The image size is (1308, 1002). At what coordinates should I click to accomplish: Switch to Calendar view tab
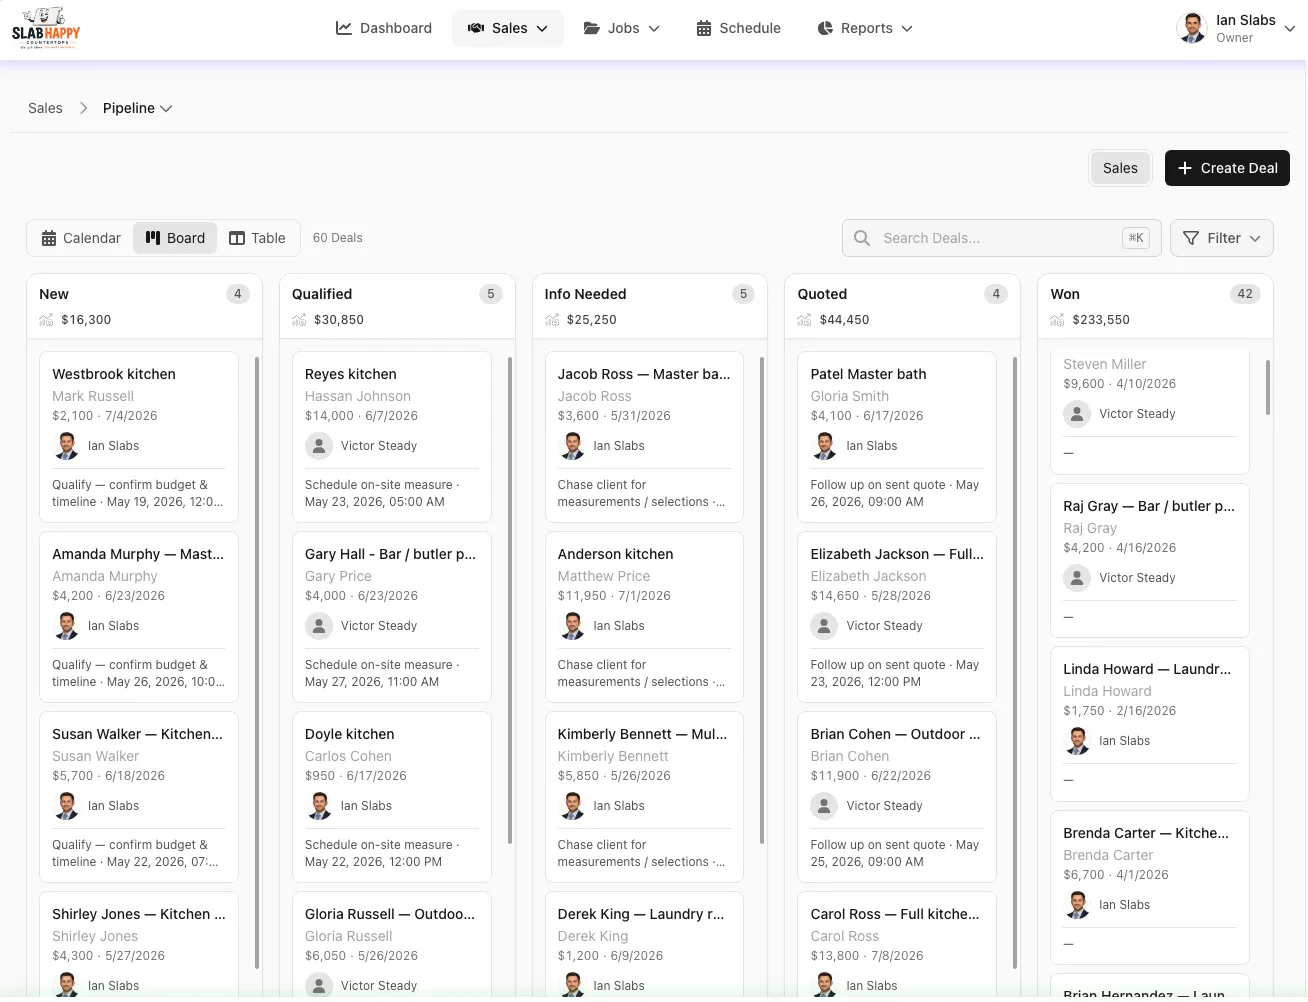click(81, 238)
